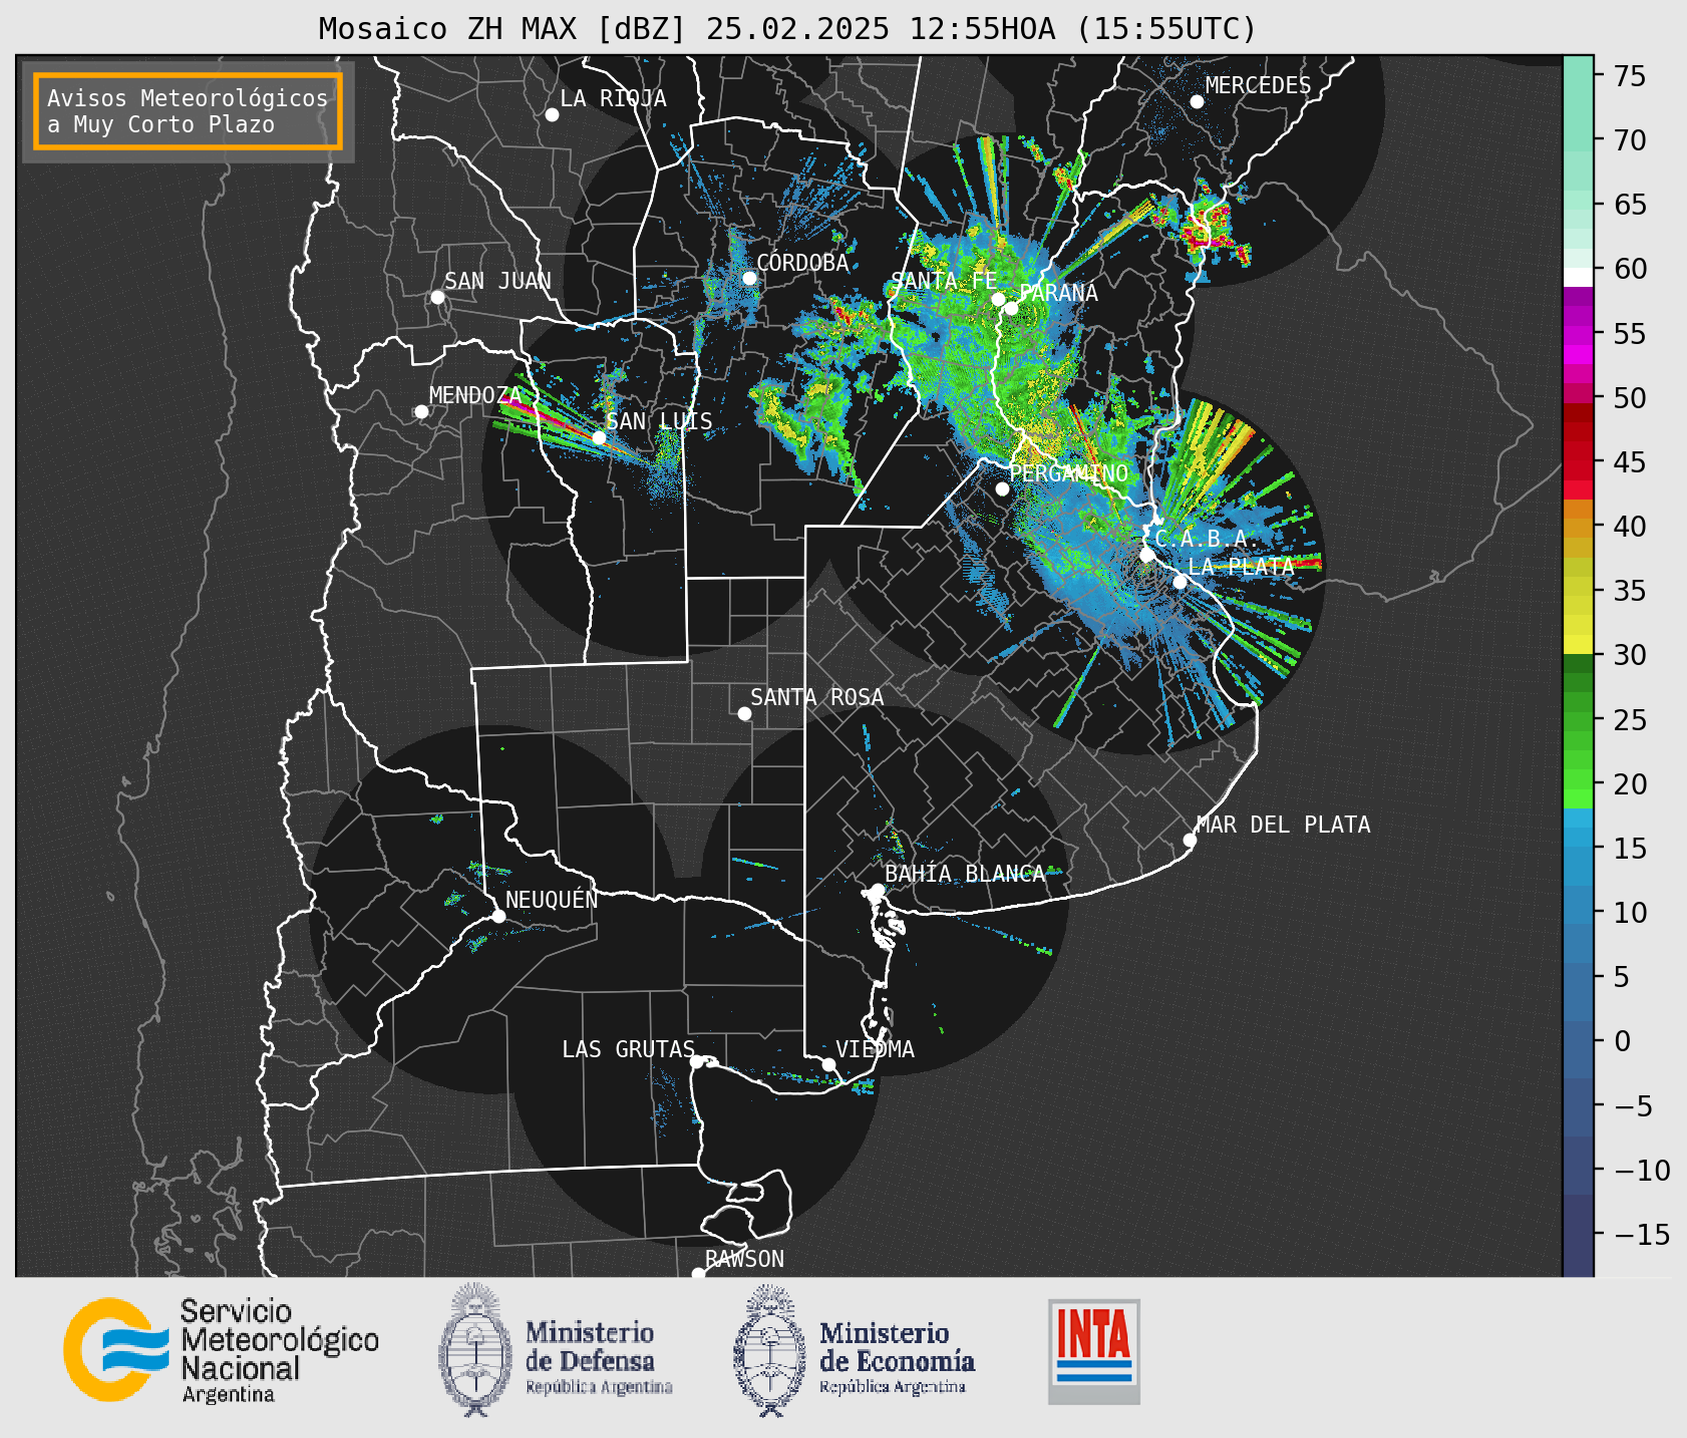
Task: Click the La Rioja city marker dot
Action: point(552,115)
